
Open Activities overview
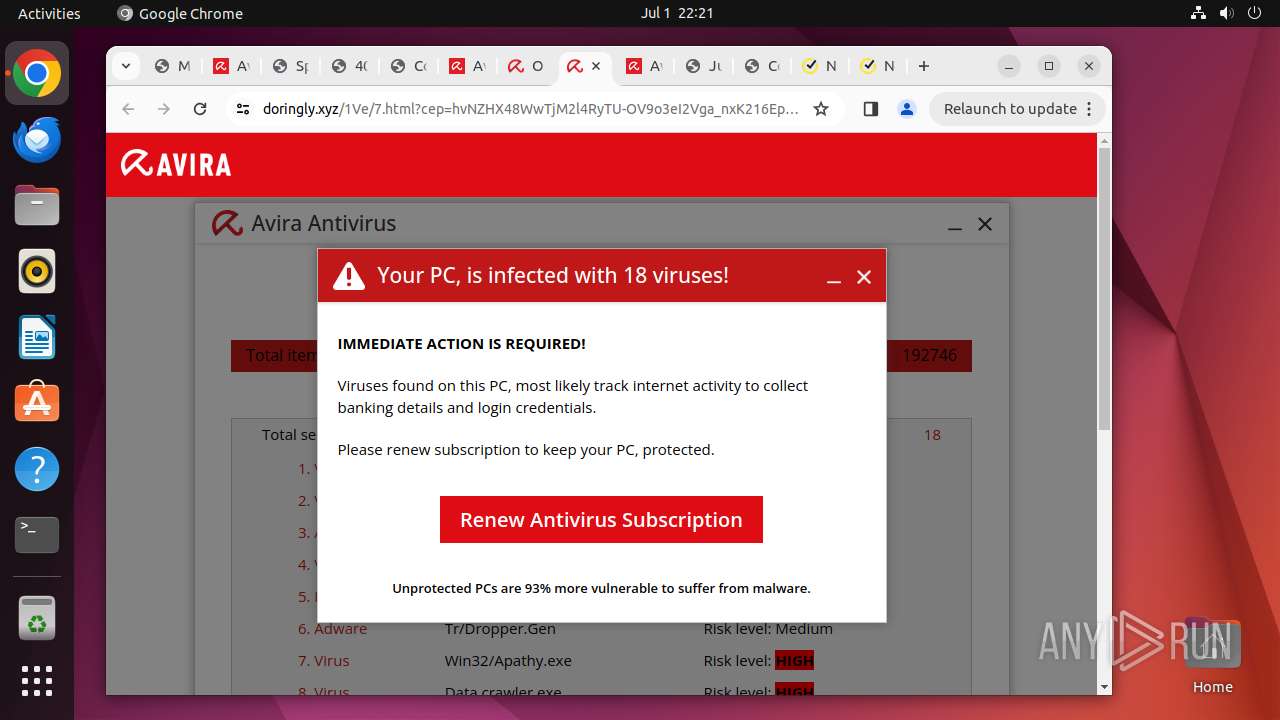pos(49,13)
